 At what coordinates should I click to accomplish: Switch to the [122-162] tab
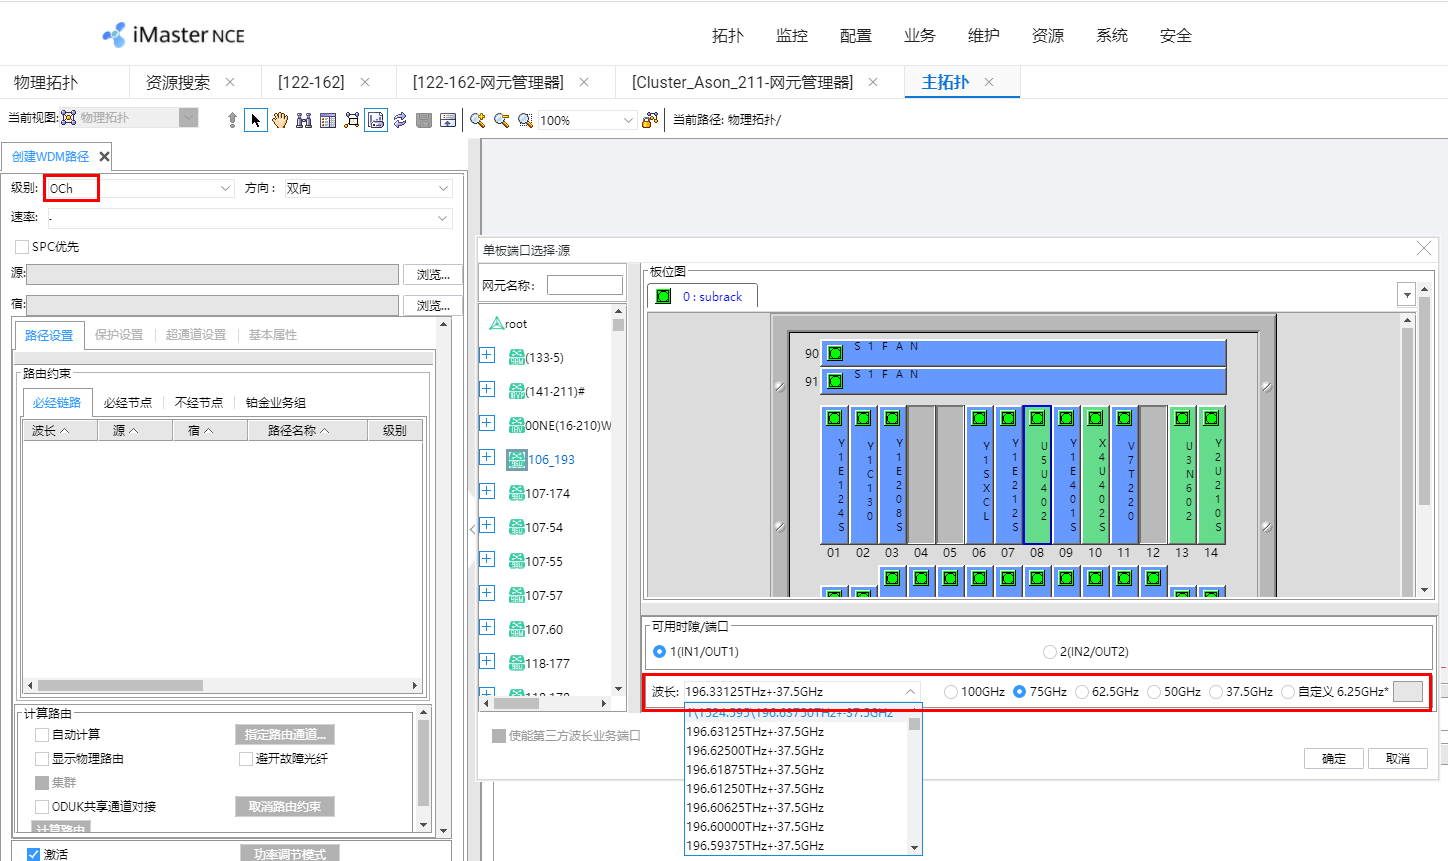[311, 82]
